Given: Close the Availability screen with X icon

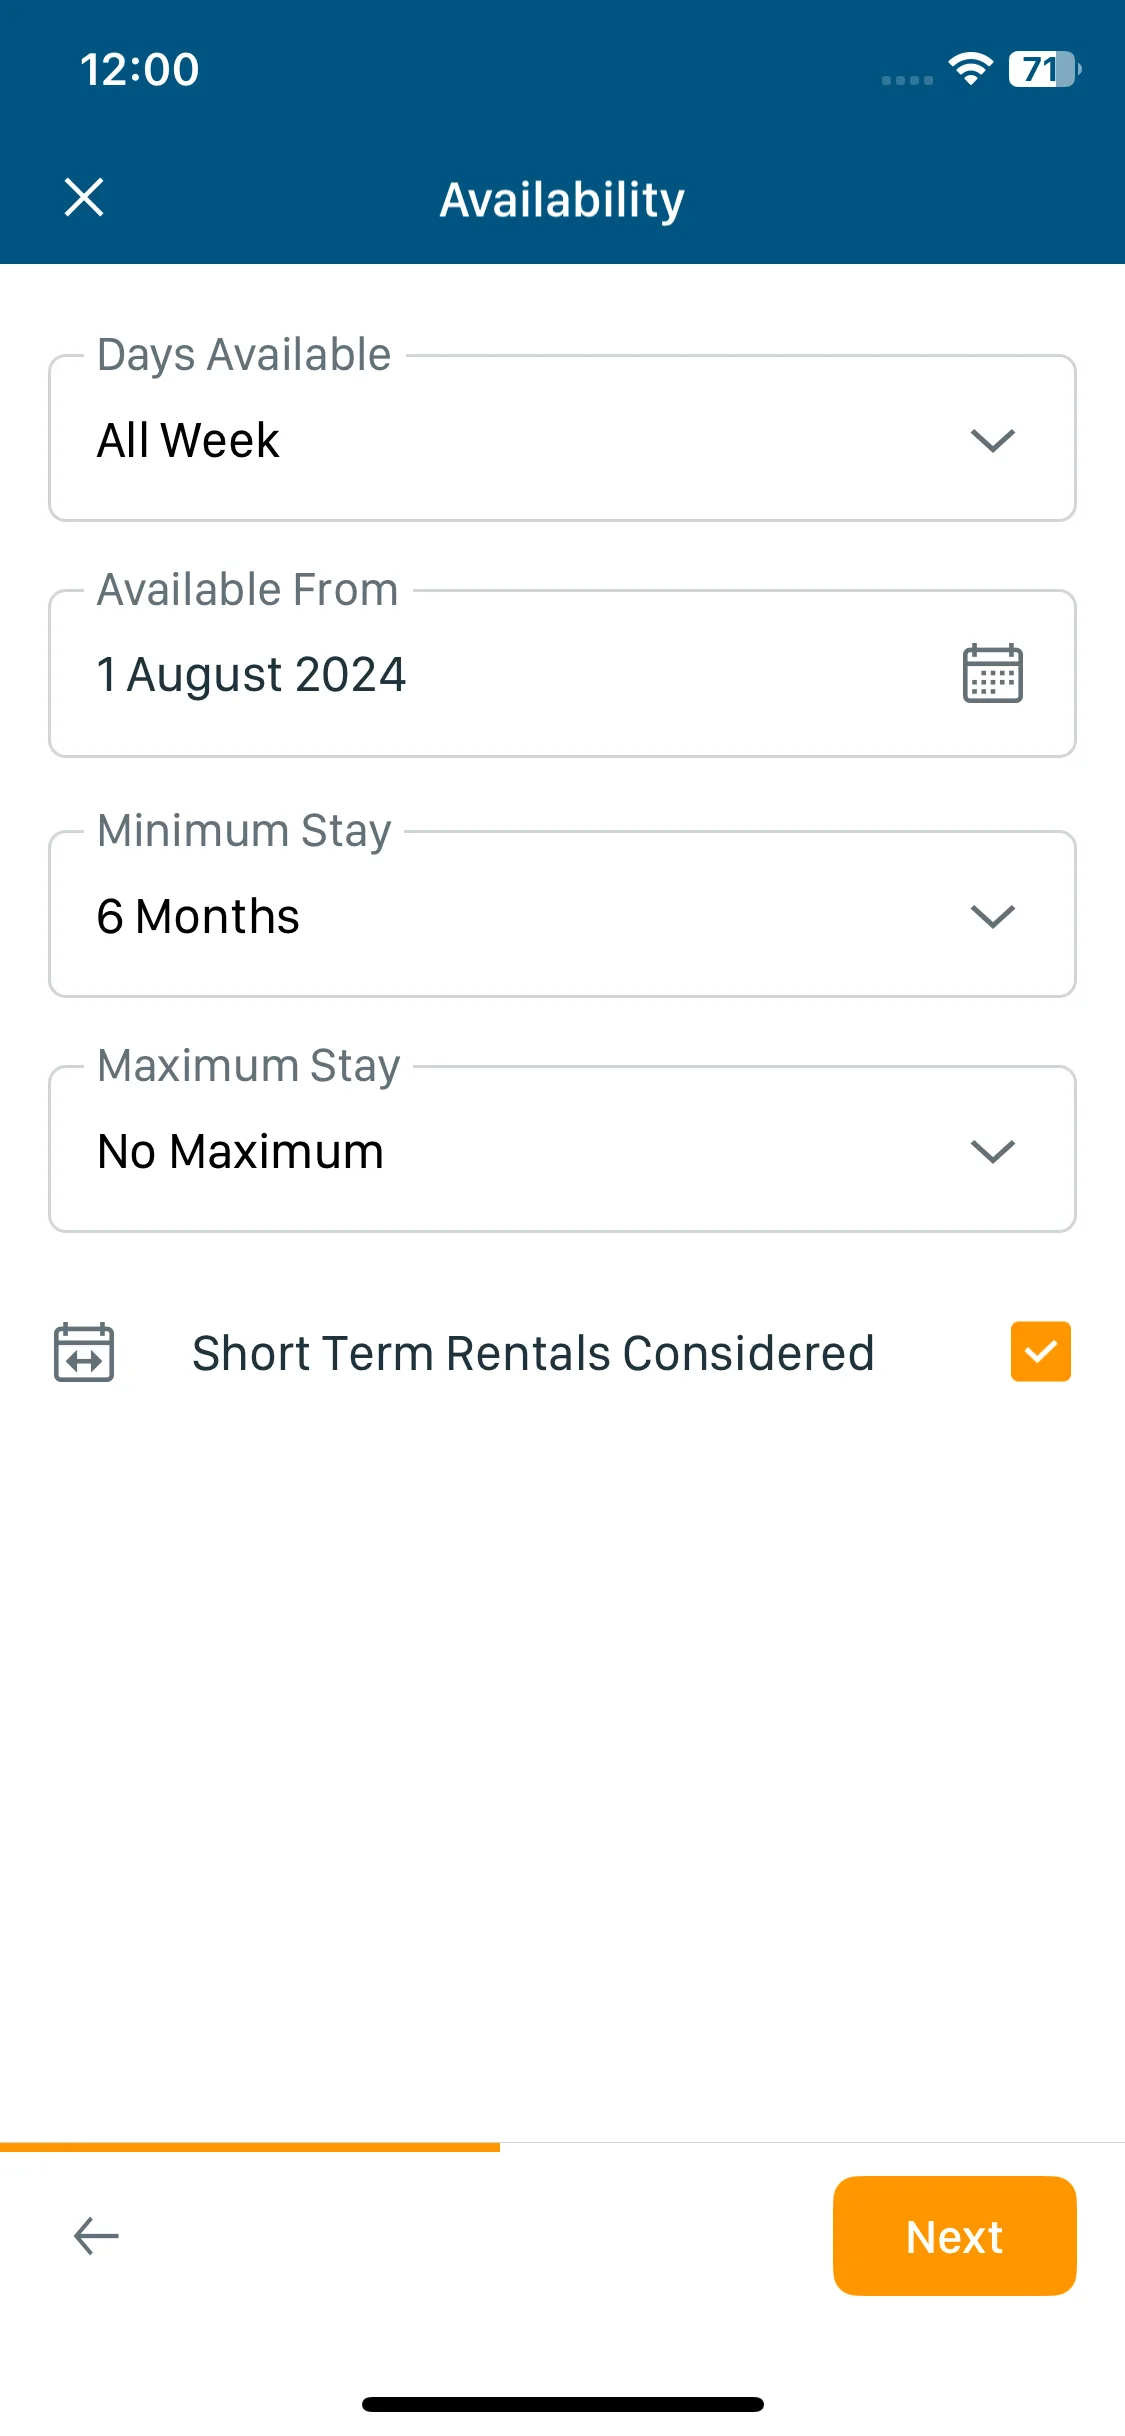Looking at the screenshot, I should [84, 197].
